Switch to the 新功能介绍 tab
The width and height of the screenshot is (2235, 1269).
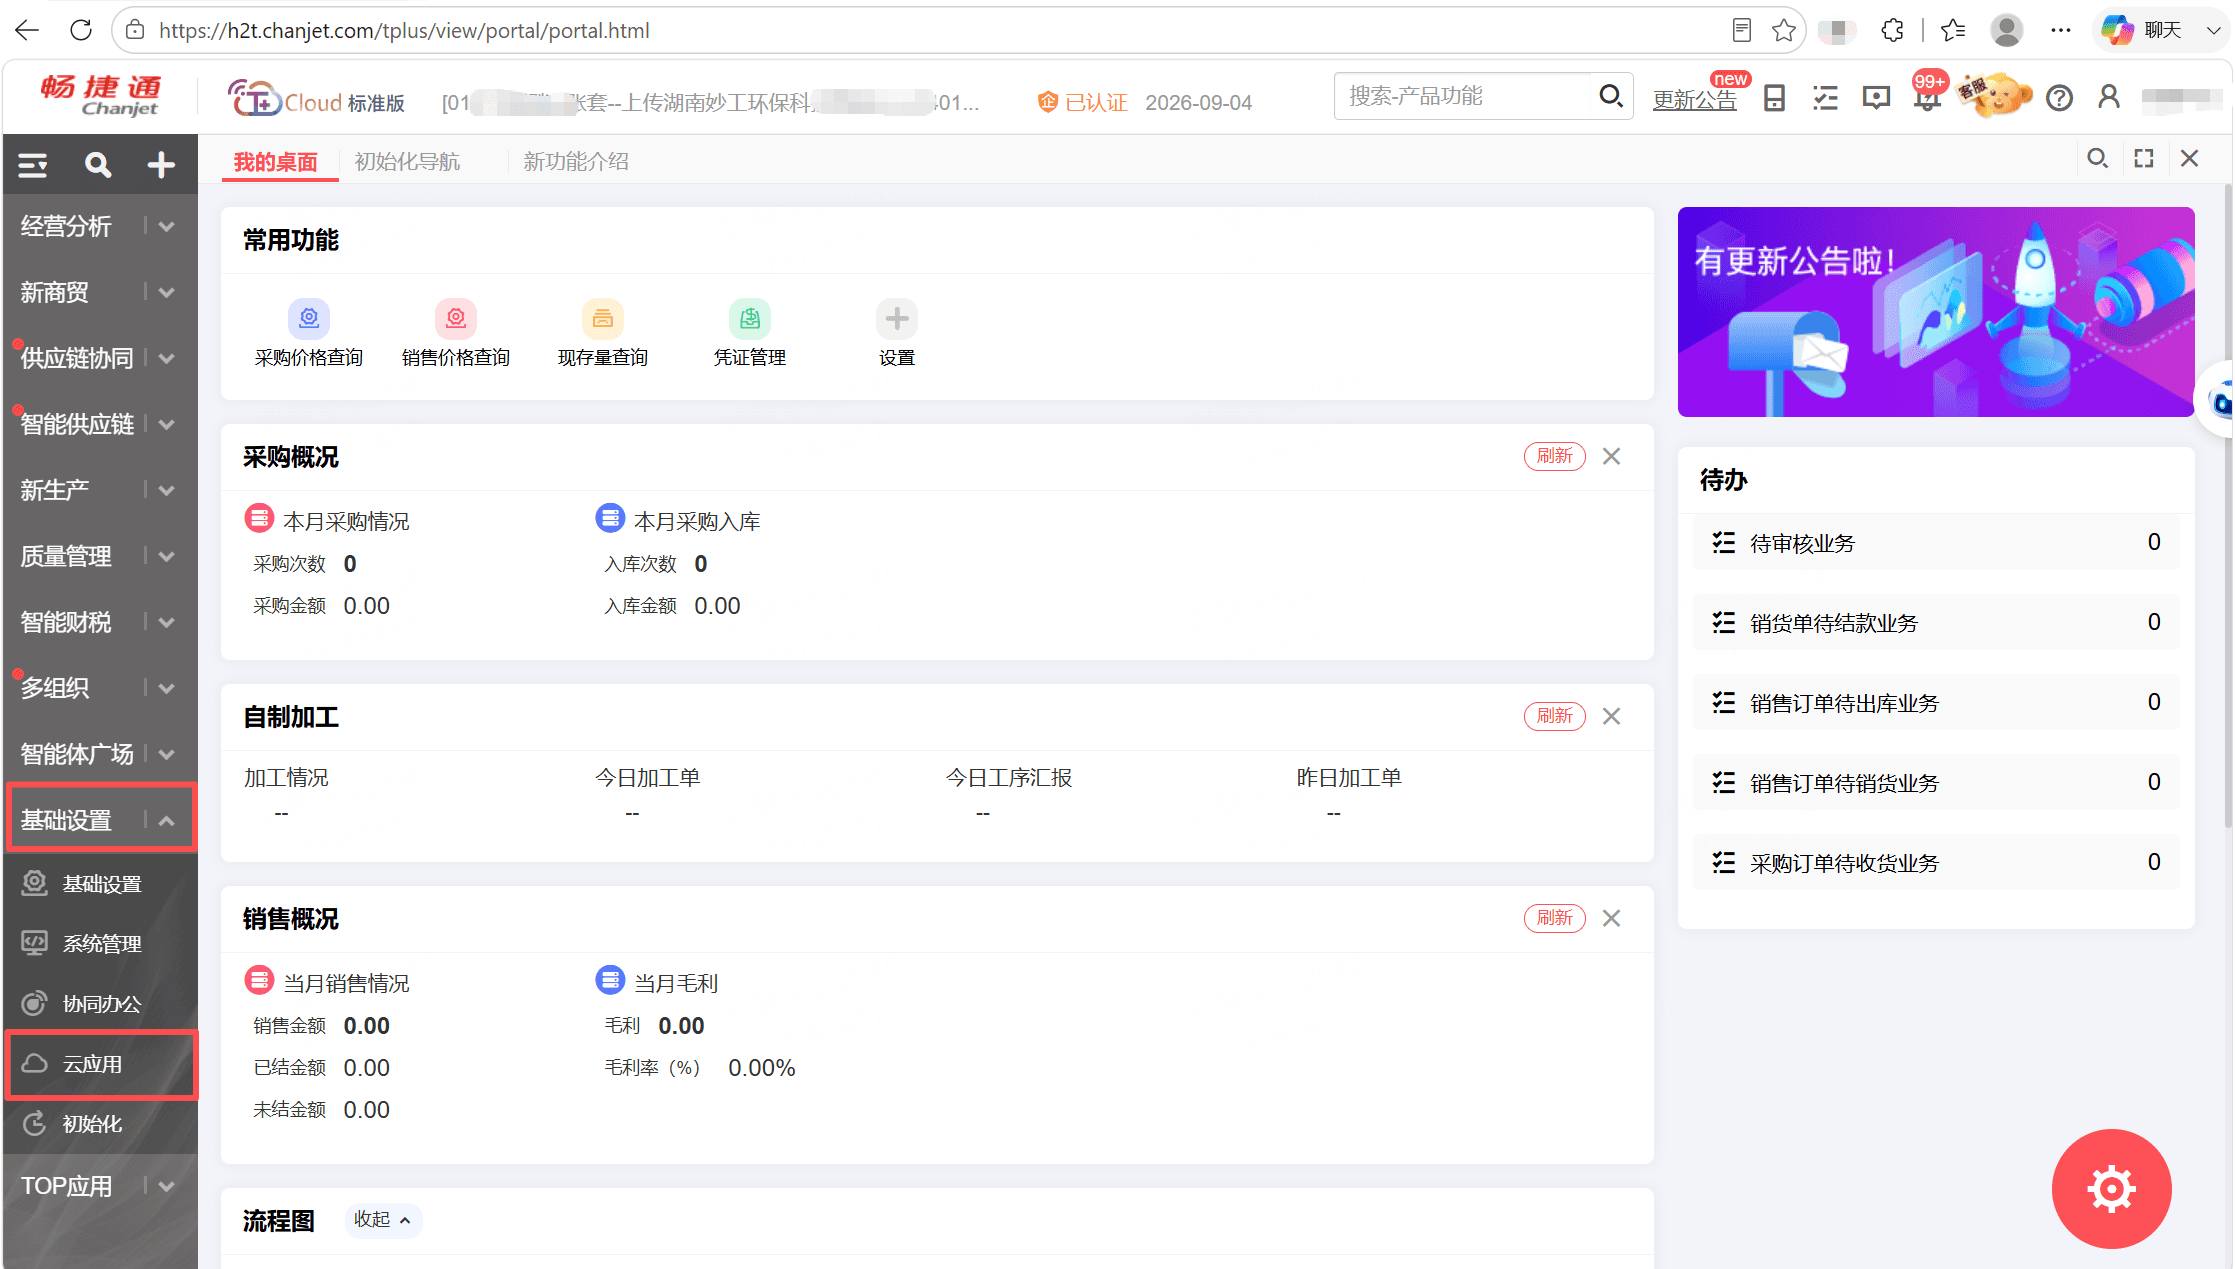coord(576,161)
